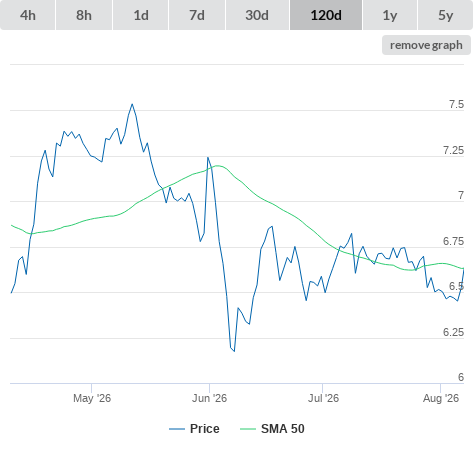This screenshot has height=455, width=474.
Task: Click the blue Price legend line marker
Action: [x=177, y=429]
